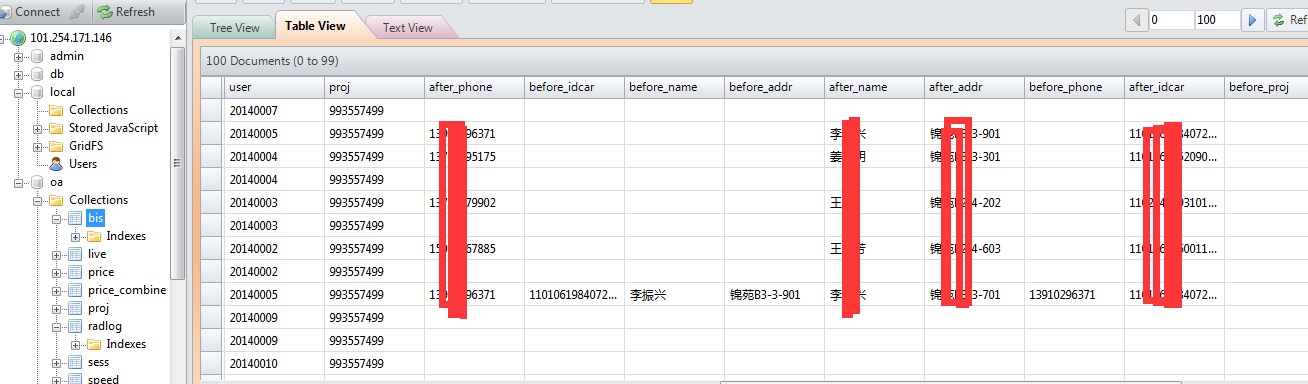Select the price collection table icon
Image resolution: width=1308 pixels, height=384 pixels.
tap(75, 272)
